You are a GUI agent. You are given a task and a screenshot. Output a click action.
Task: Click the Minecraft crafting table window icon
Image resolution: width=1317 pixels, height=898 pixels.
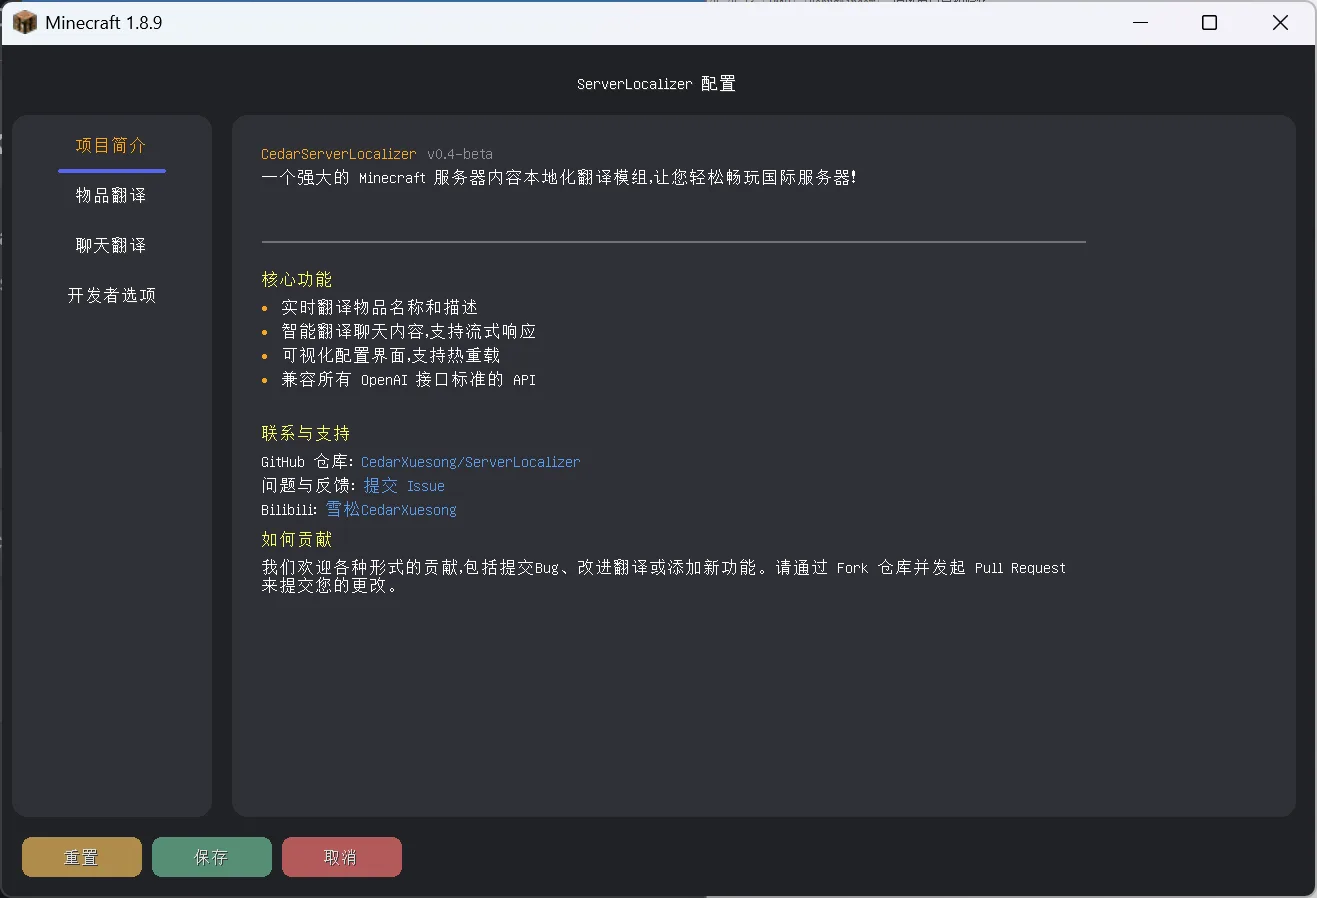point(25,22)
